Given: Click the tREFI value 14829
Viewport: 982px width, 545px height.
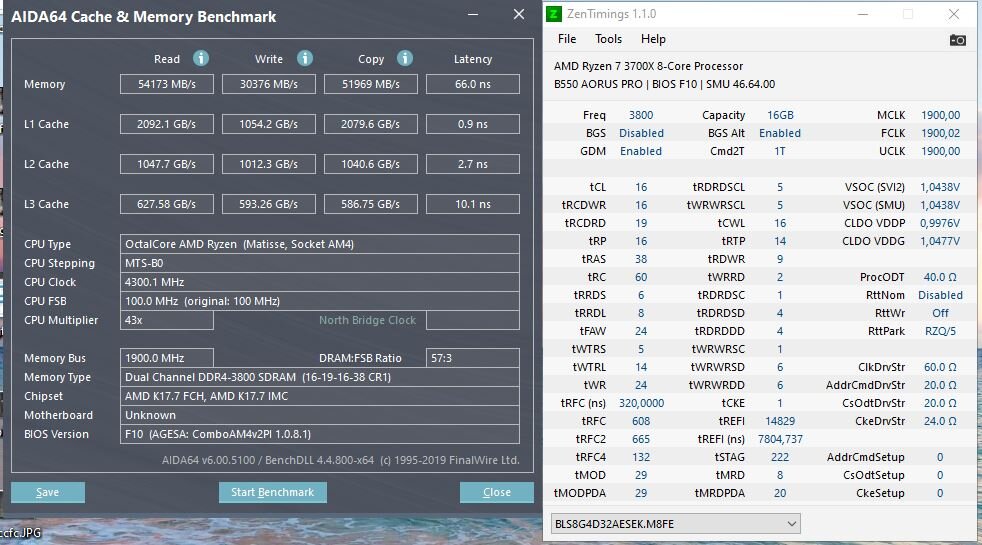Looking at the screenshot, I should (x=780, y=421).
